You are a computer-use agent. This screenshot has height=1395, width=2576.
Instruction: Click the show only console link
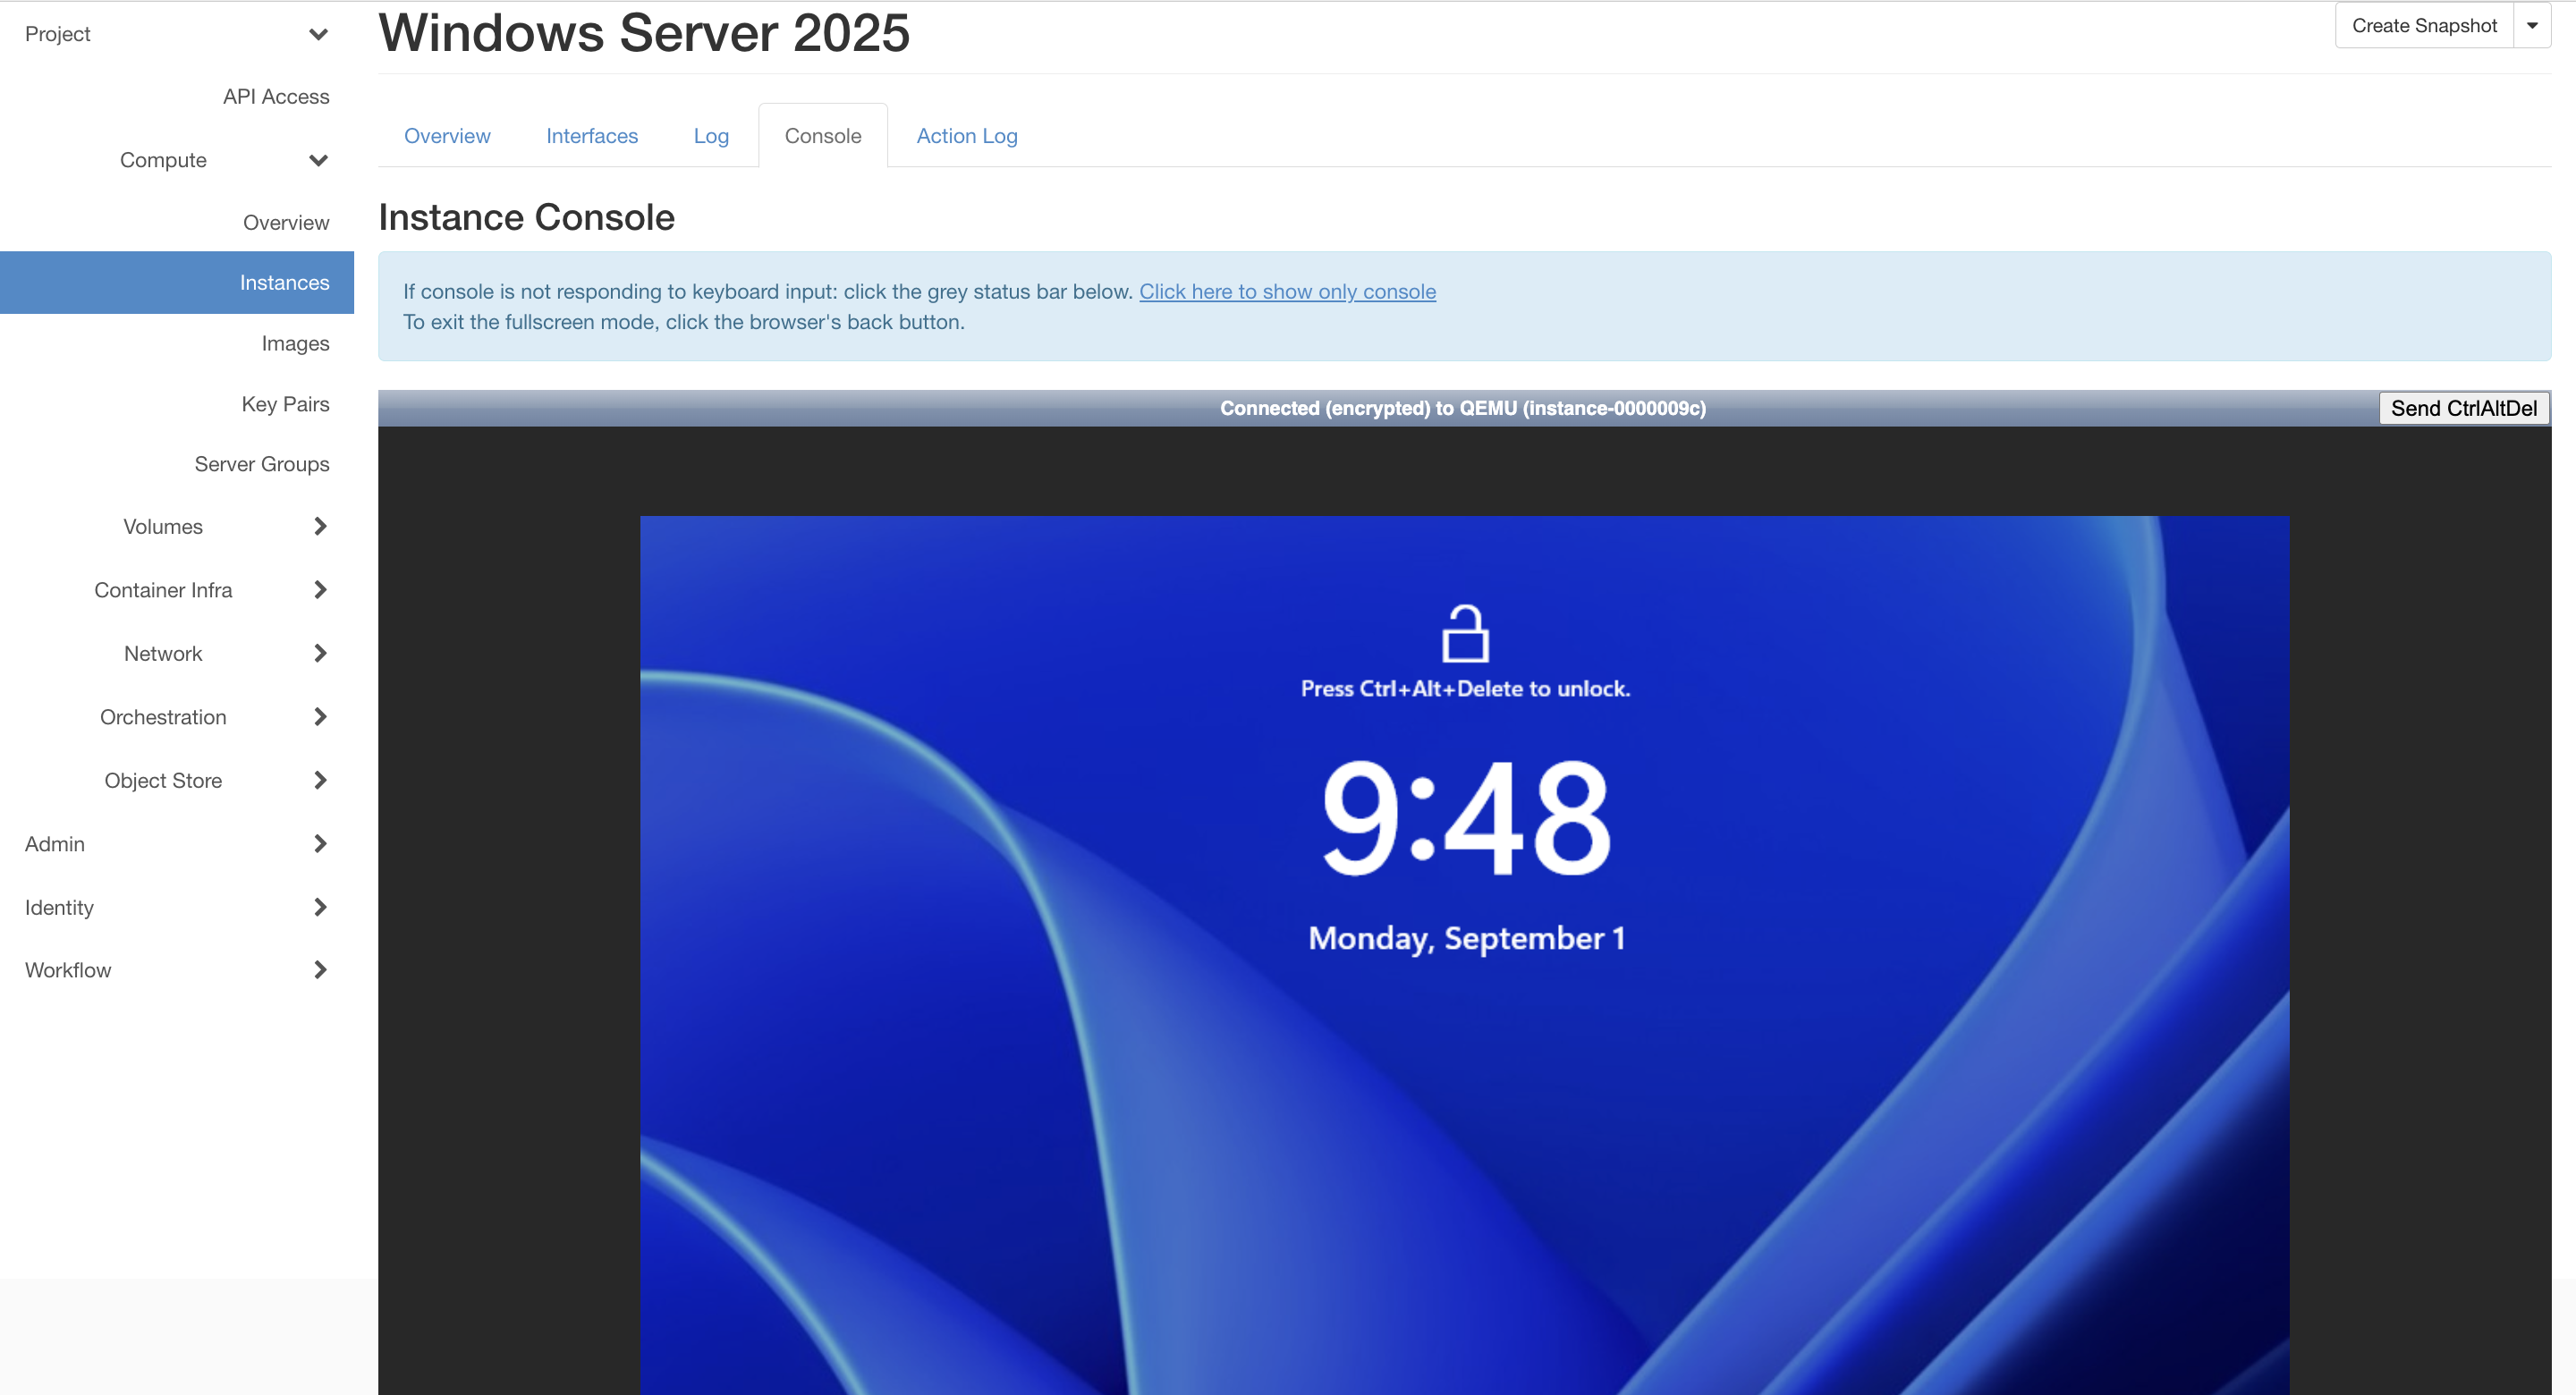[x=1287, y=291]
